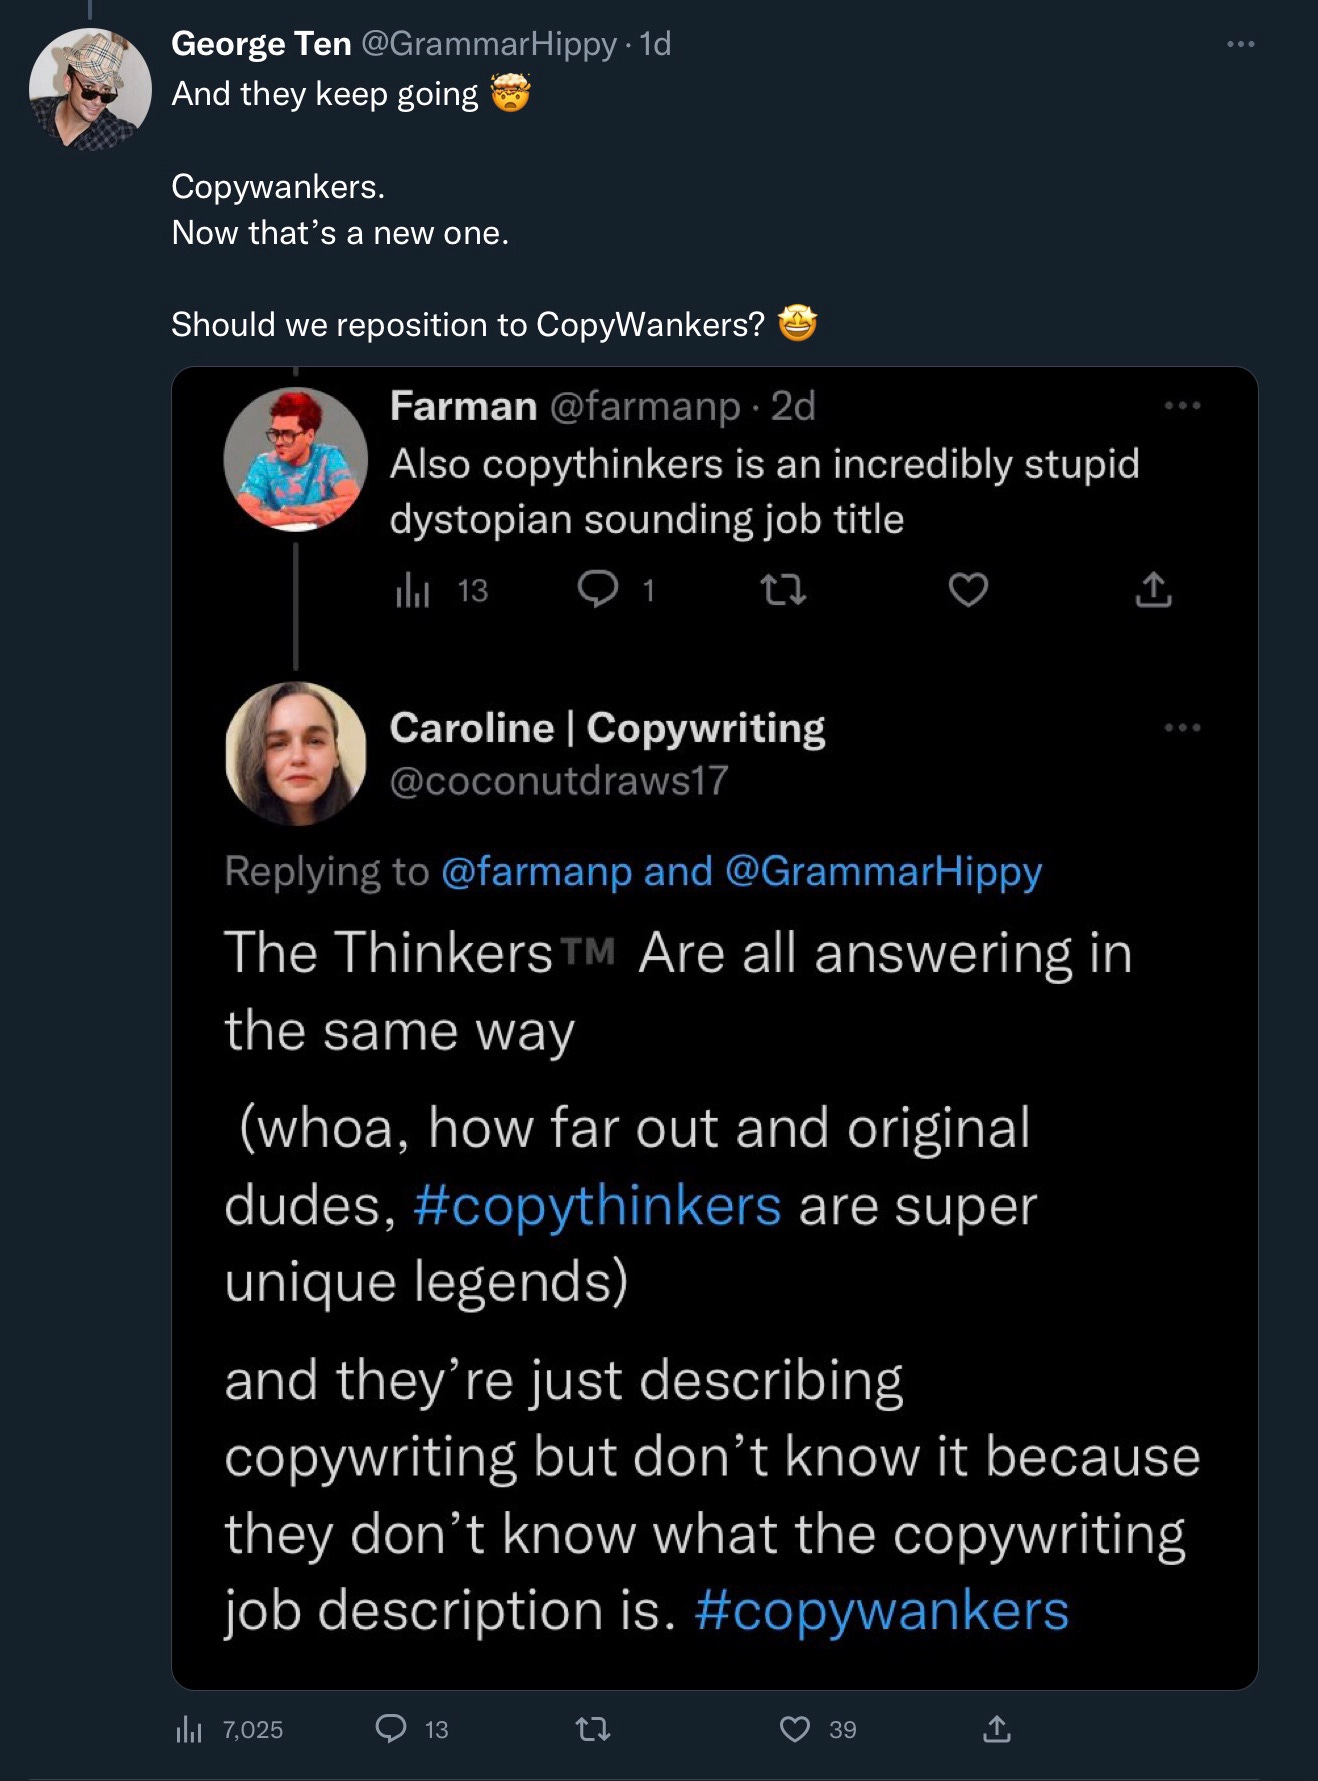Open Farman's profile avatar
Screen dimensions: 1318x1781
295,459
